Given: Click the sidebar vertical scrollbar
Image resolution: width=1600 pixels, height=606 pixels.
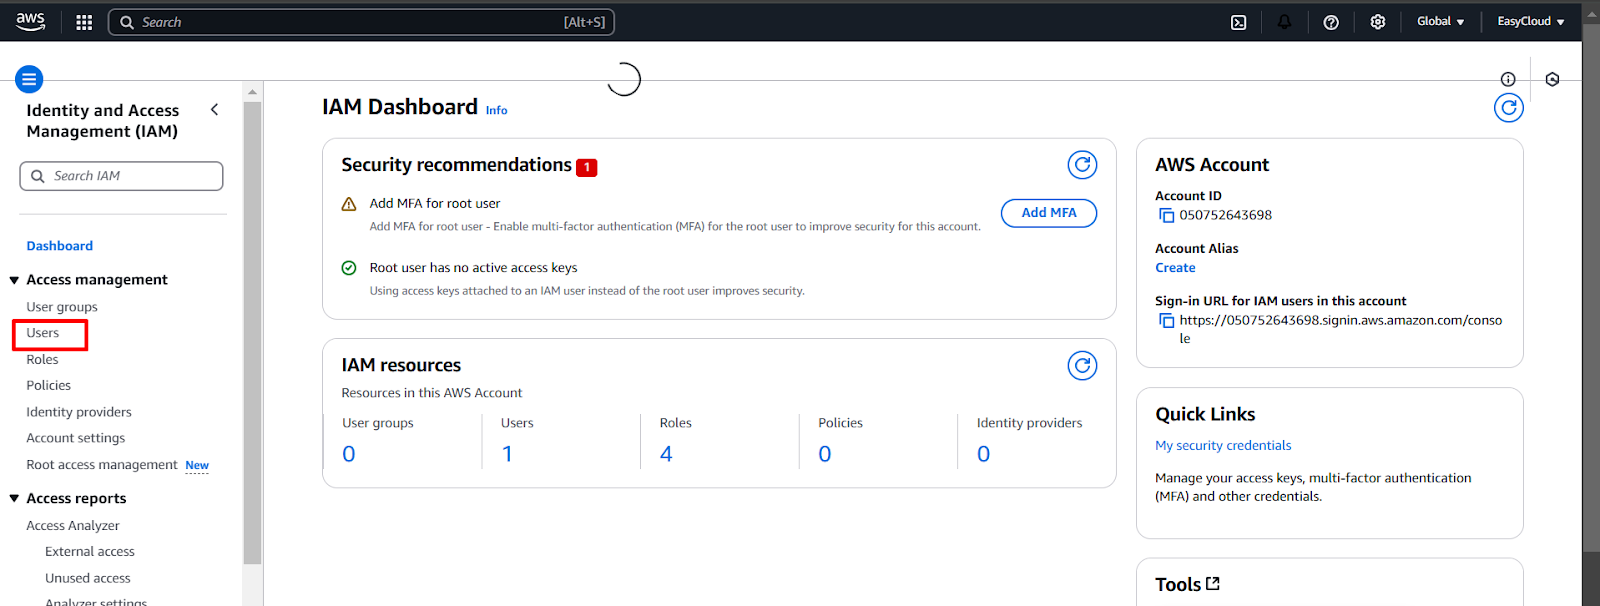Looking at the screenshot, I should pyautogui.click(x=252, y=332).
